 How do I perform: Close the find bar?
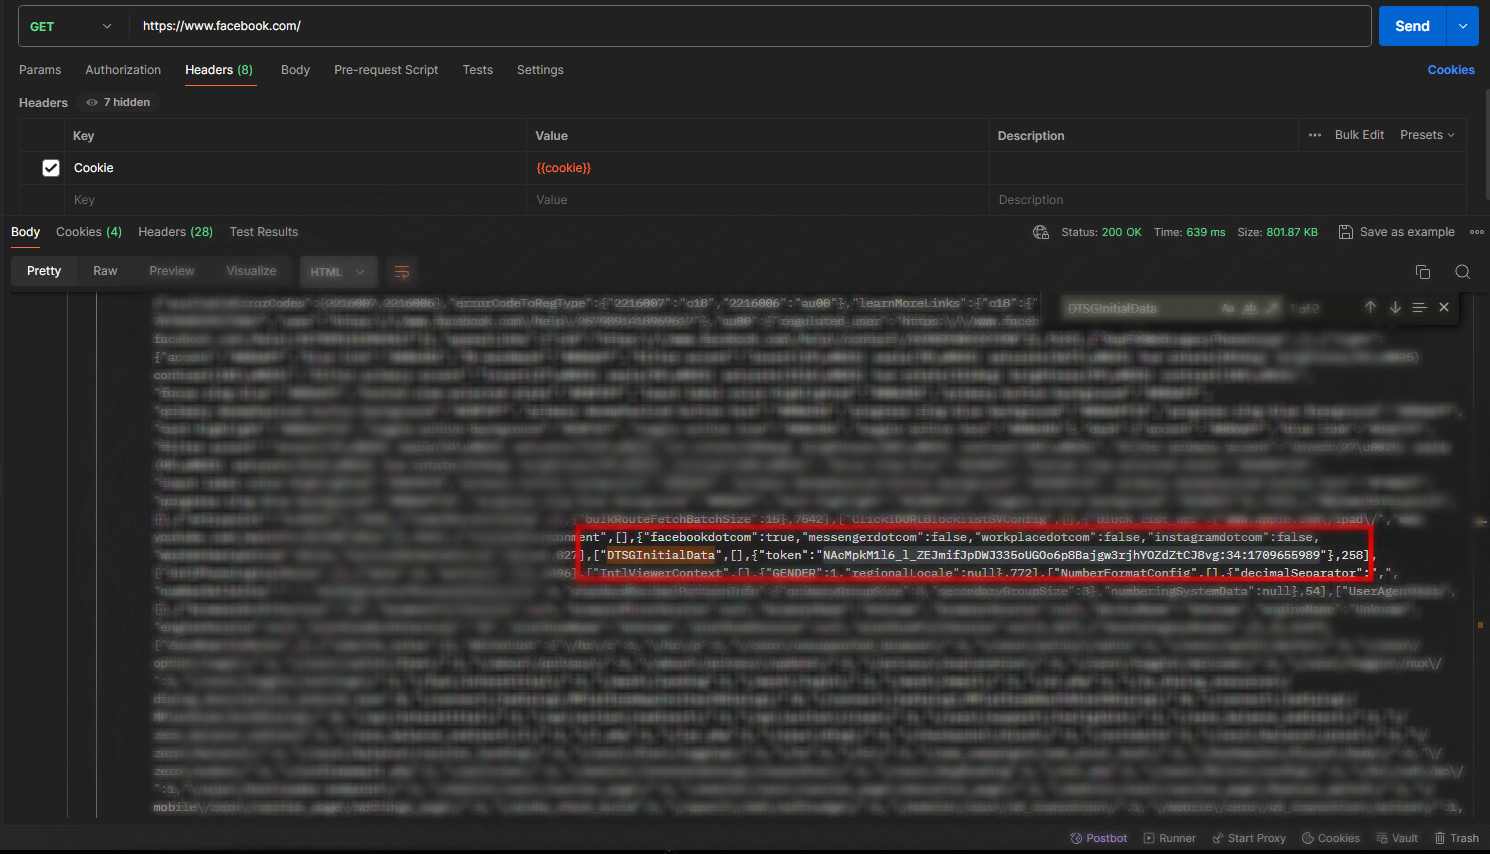point(1444,307)
